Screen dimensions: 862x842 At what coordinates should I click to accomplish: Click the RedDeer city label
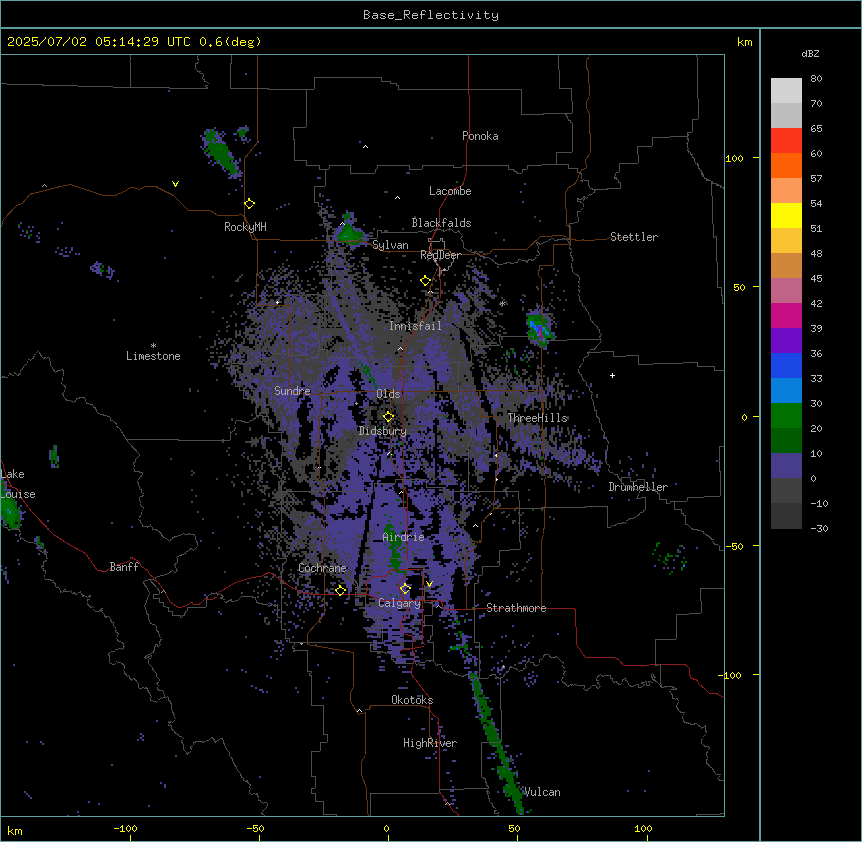point(440,255)
